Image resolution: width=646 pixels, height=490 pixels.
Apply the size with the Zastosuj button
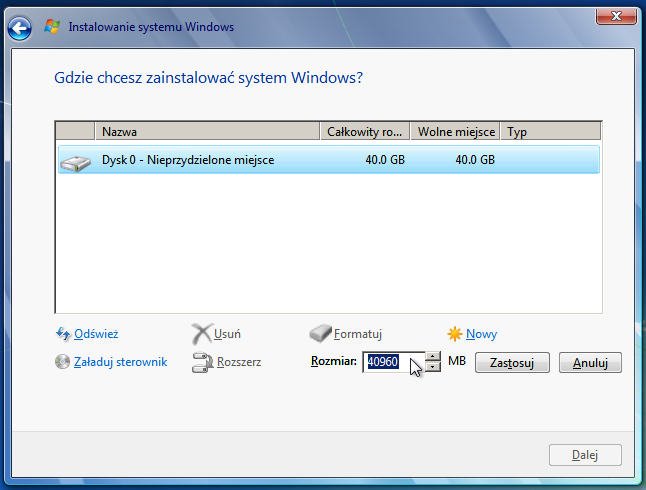(x=512, y=363)
